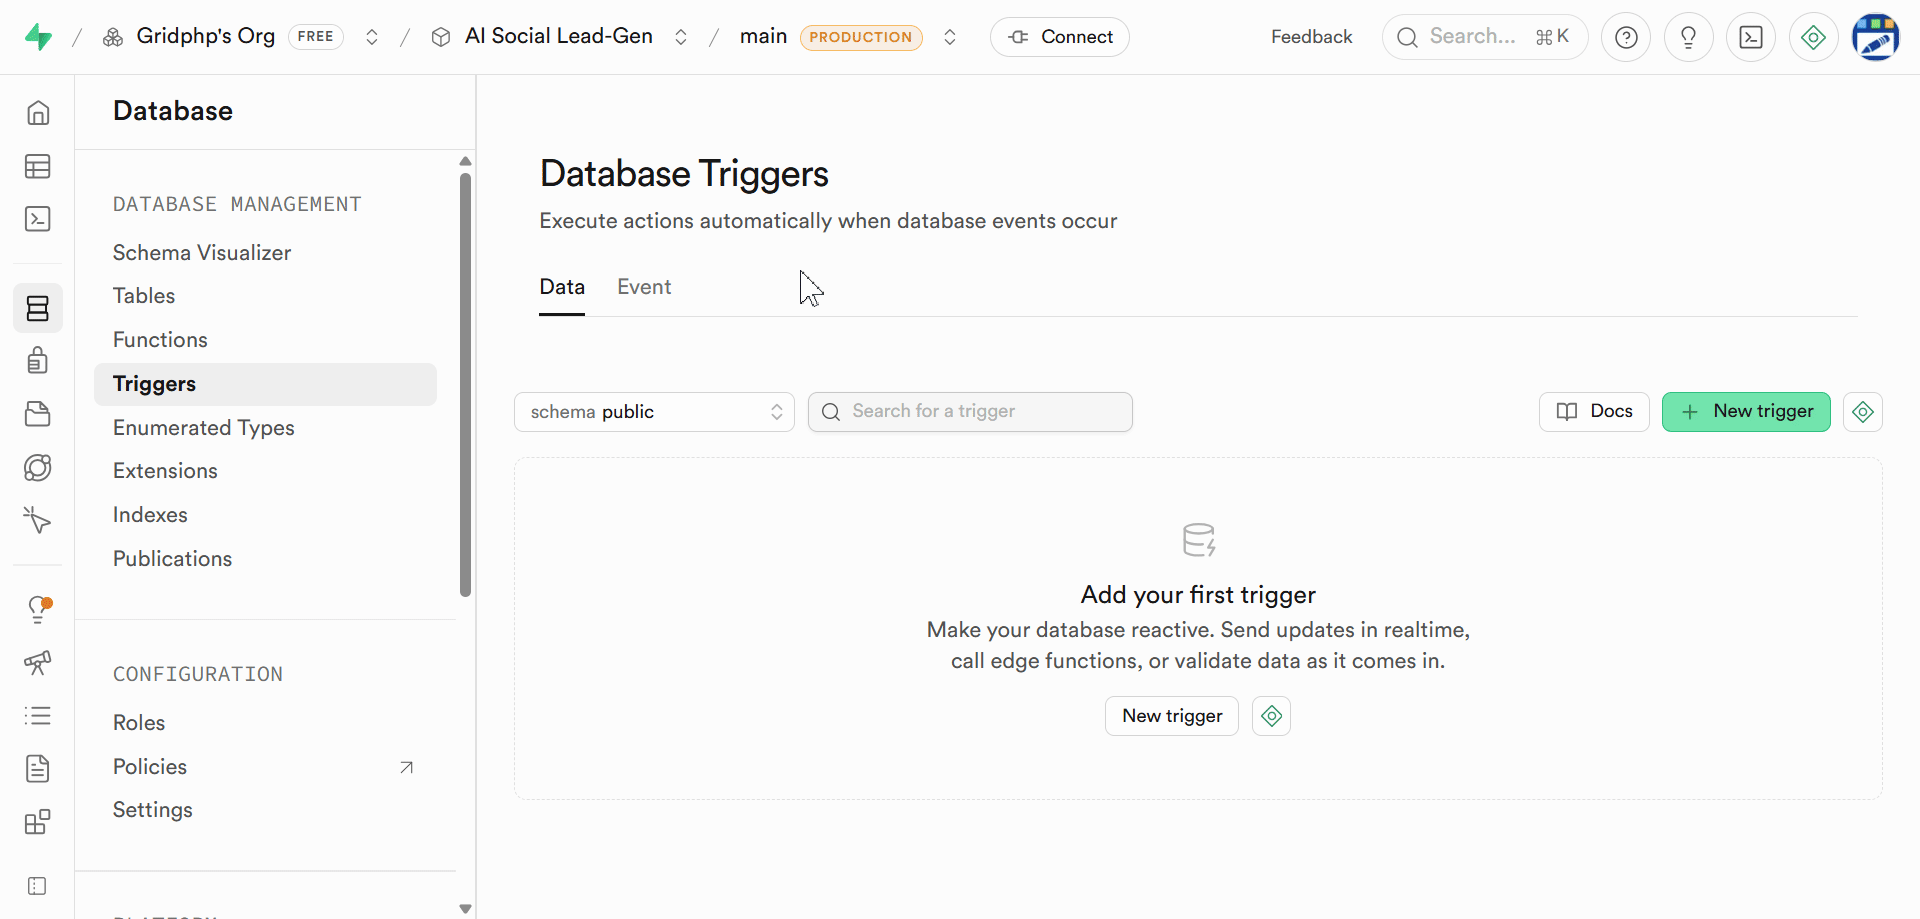Click the Connect button

(1060, 37)
